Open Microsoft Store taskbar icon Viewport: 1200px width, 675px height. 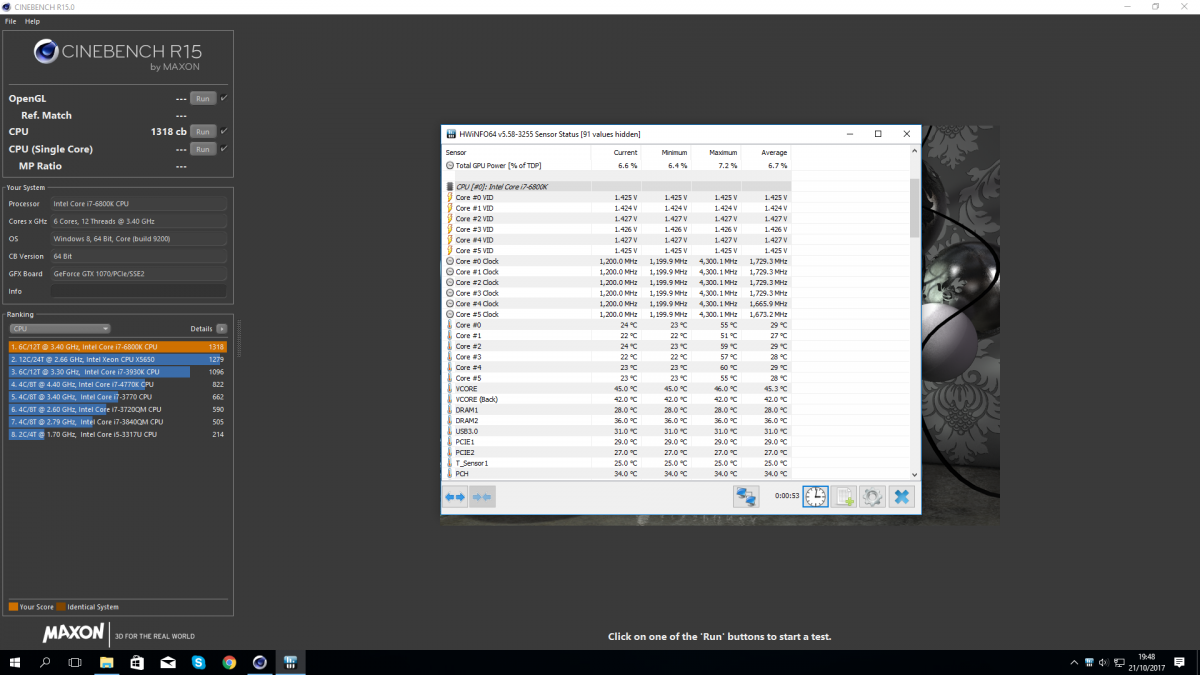pos(137,662)
